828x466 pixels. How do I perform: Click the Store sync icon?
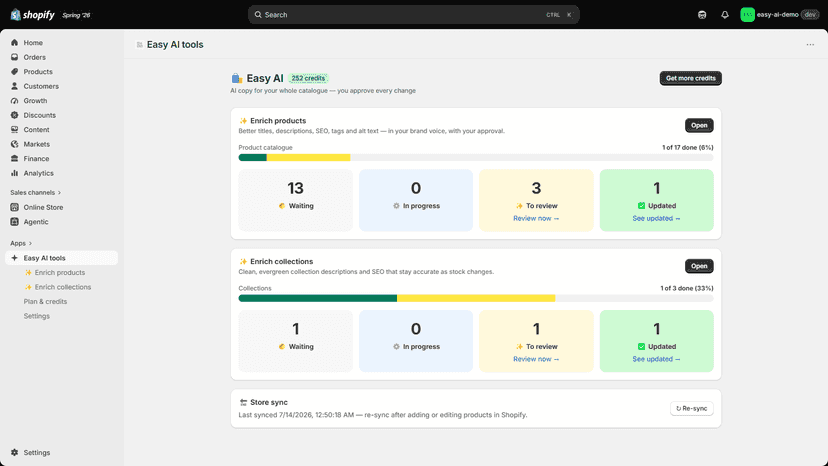tap(243, 403)
